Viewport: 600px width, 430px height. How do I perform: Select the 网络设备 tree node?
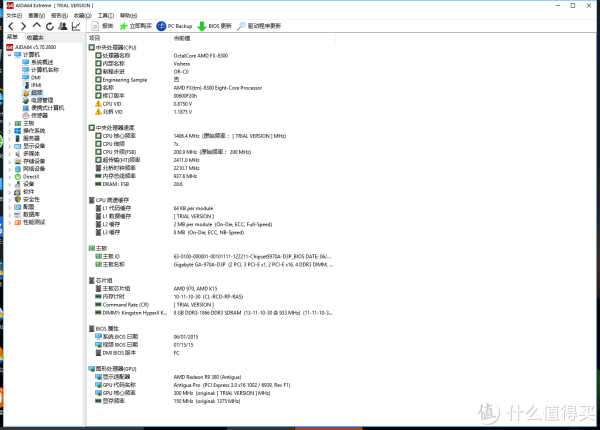tap(30, 169)
